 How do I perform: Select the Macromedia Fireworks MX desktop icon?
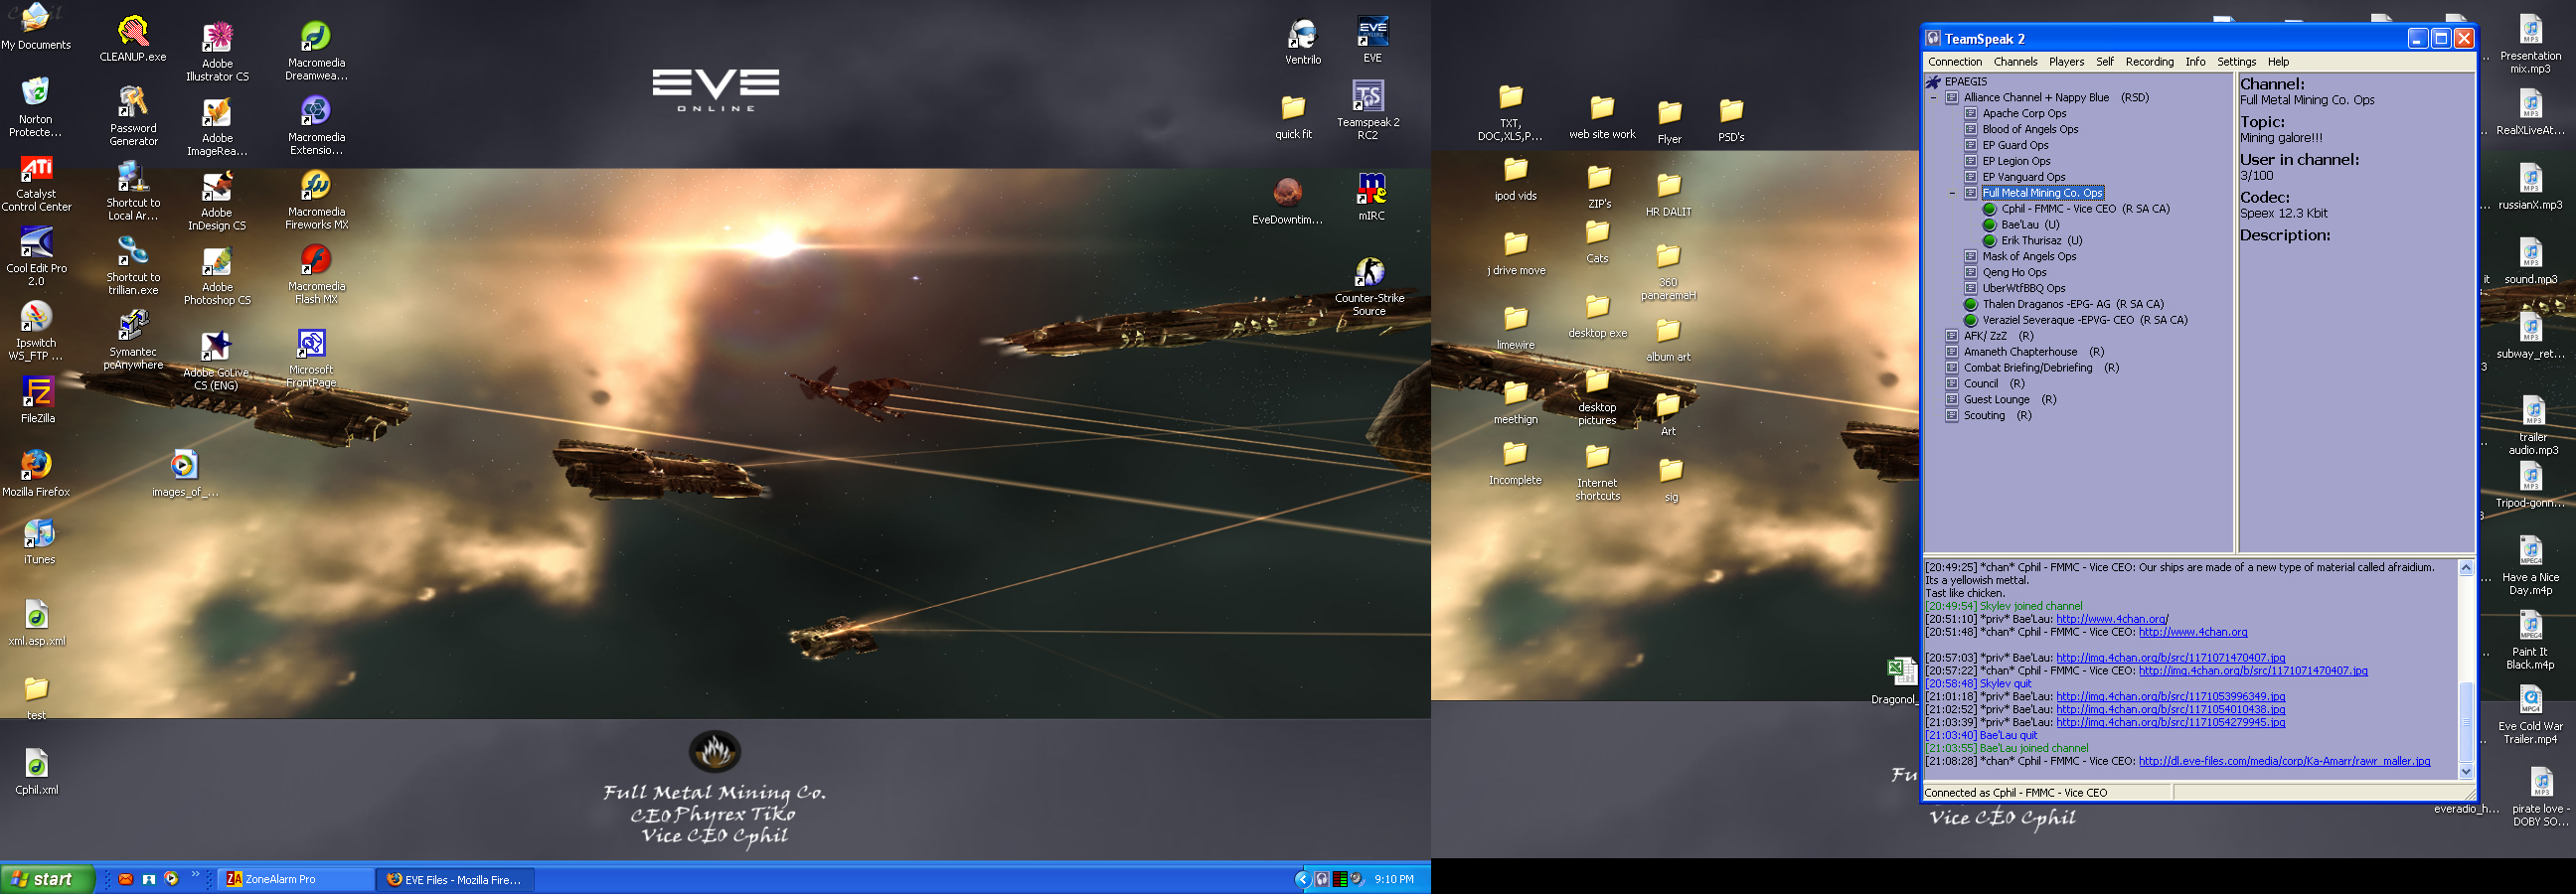pyautogui.click(x=316, y=201)
